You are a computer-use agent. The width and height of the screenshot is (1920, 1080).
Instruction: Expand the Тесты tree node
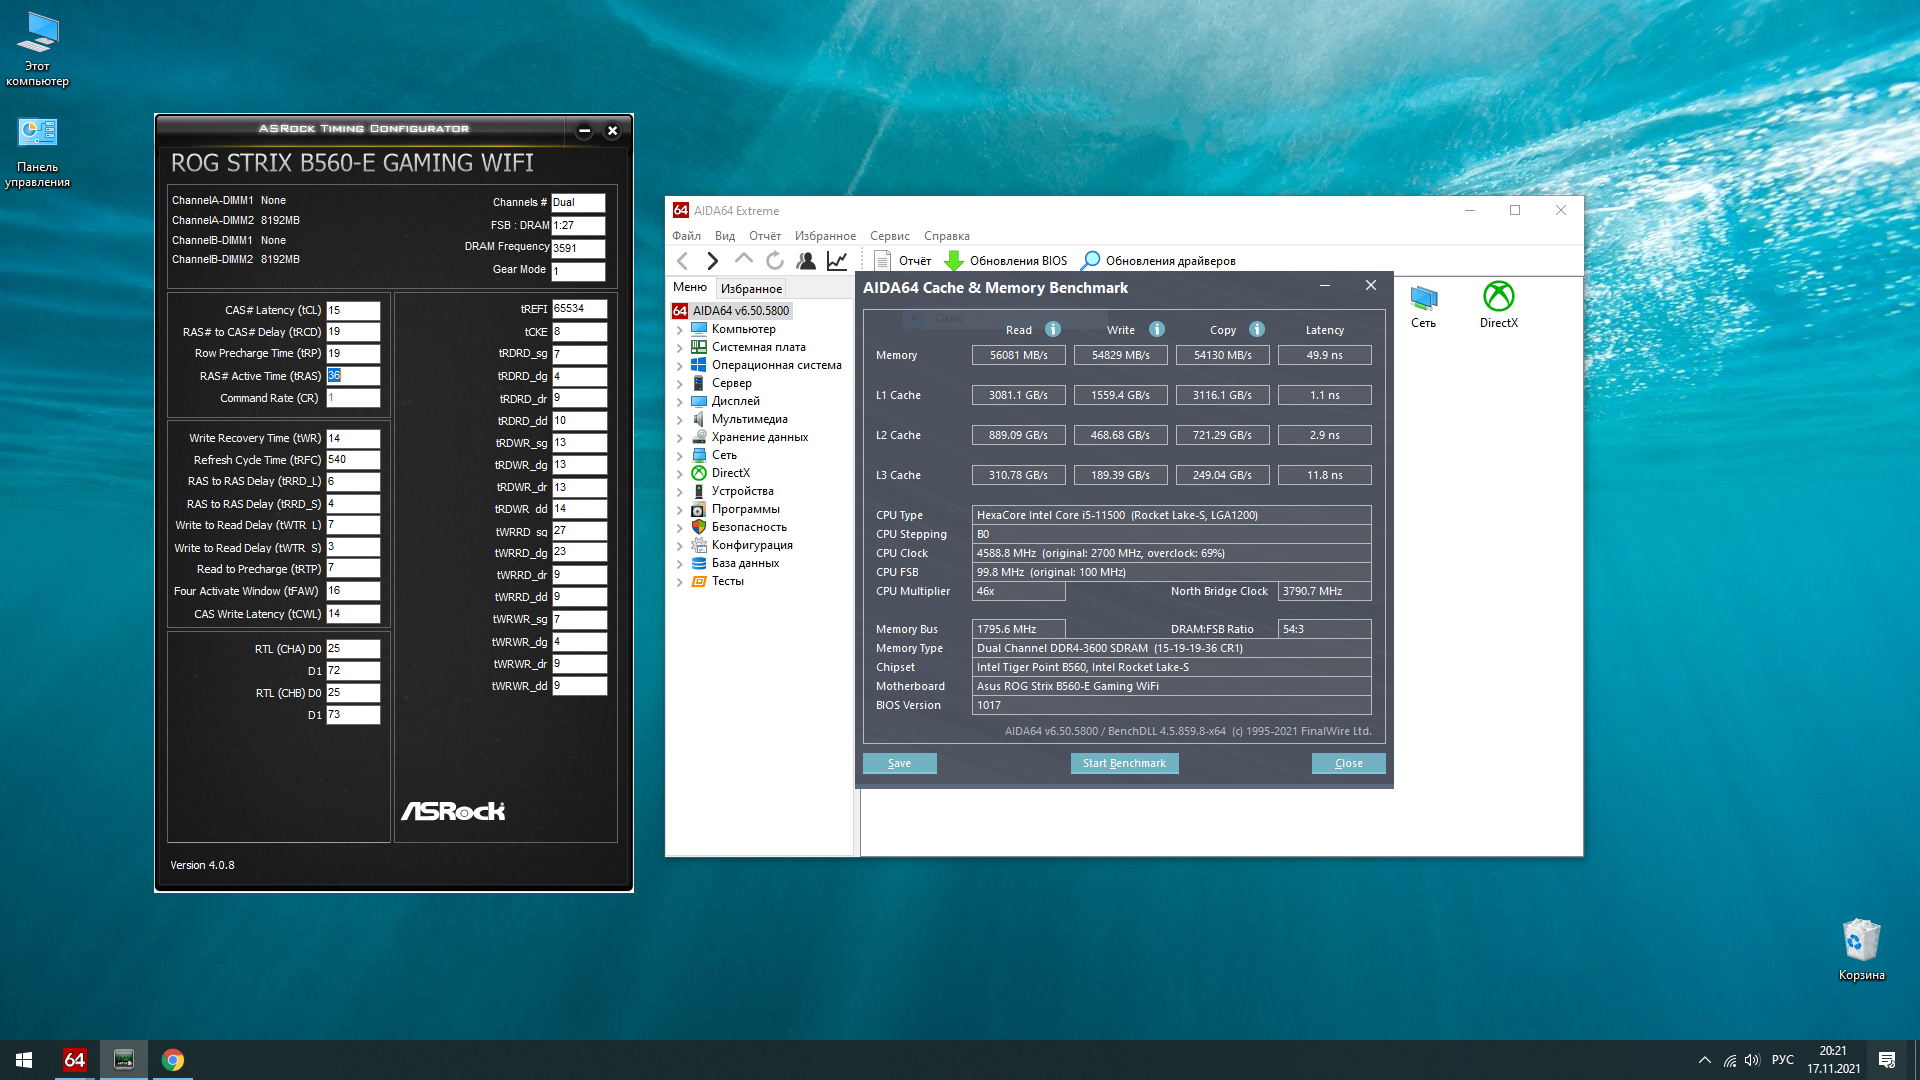click(680, 581)
